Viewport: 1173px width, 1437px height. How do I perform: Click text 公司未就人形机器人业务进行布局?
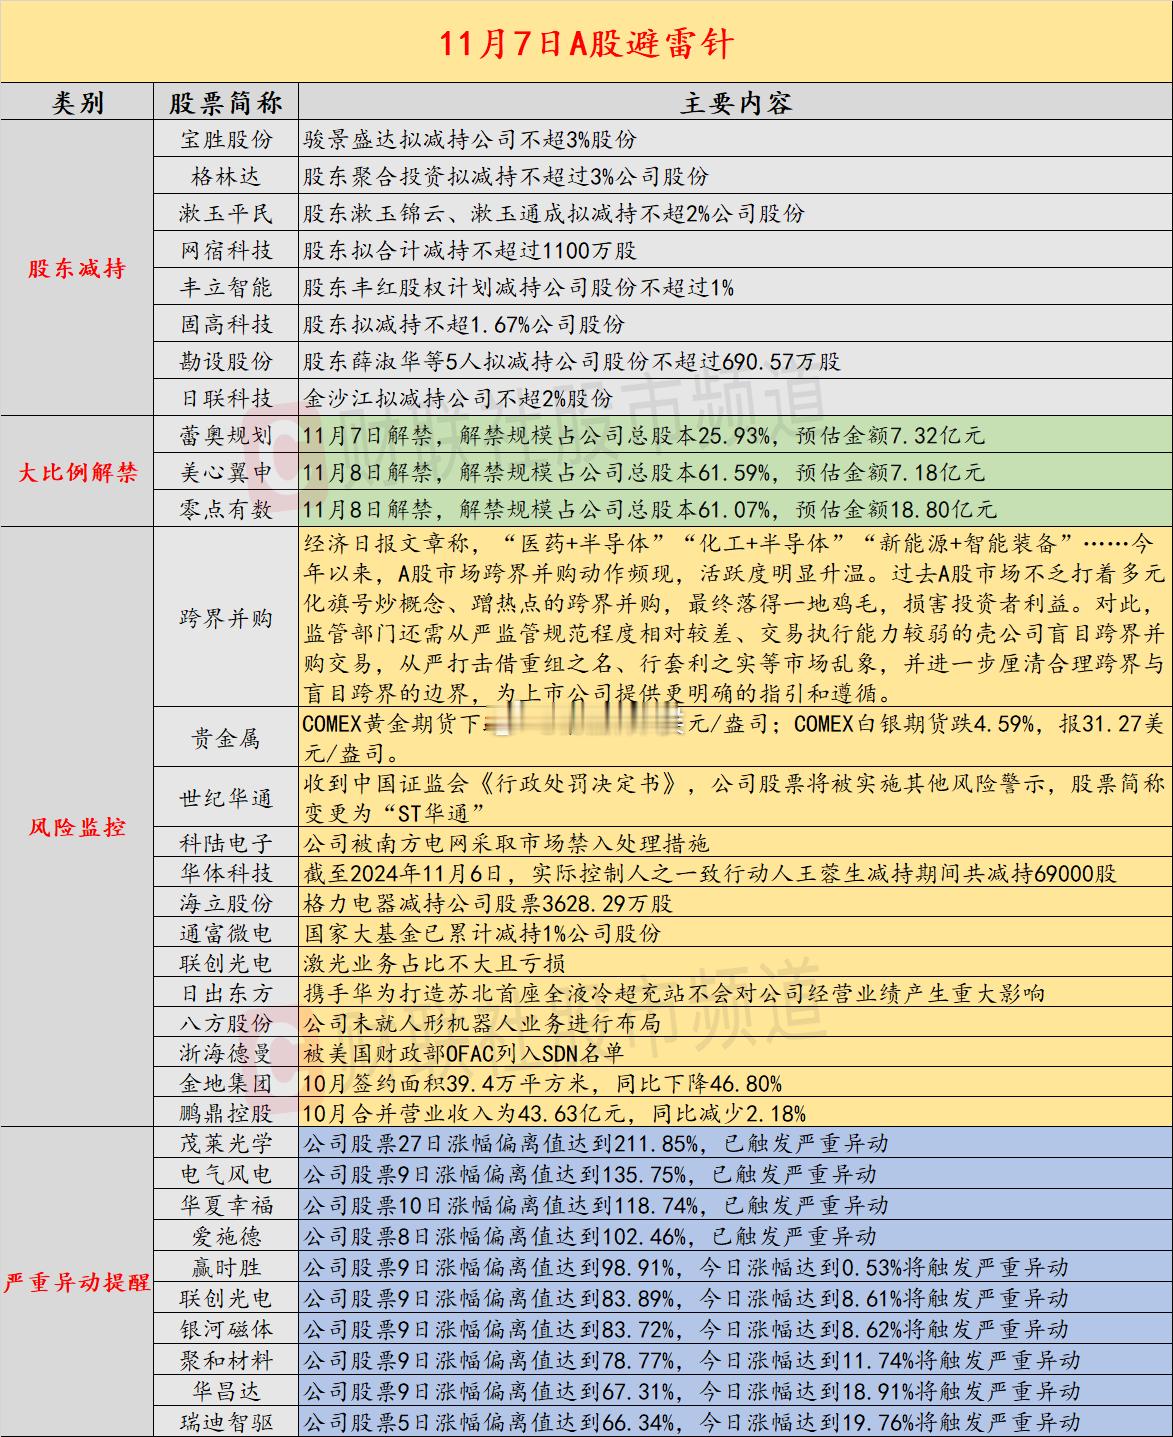click(x=482, y=1023)
